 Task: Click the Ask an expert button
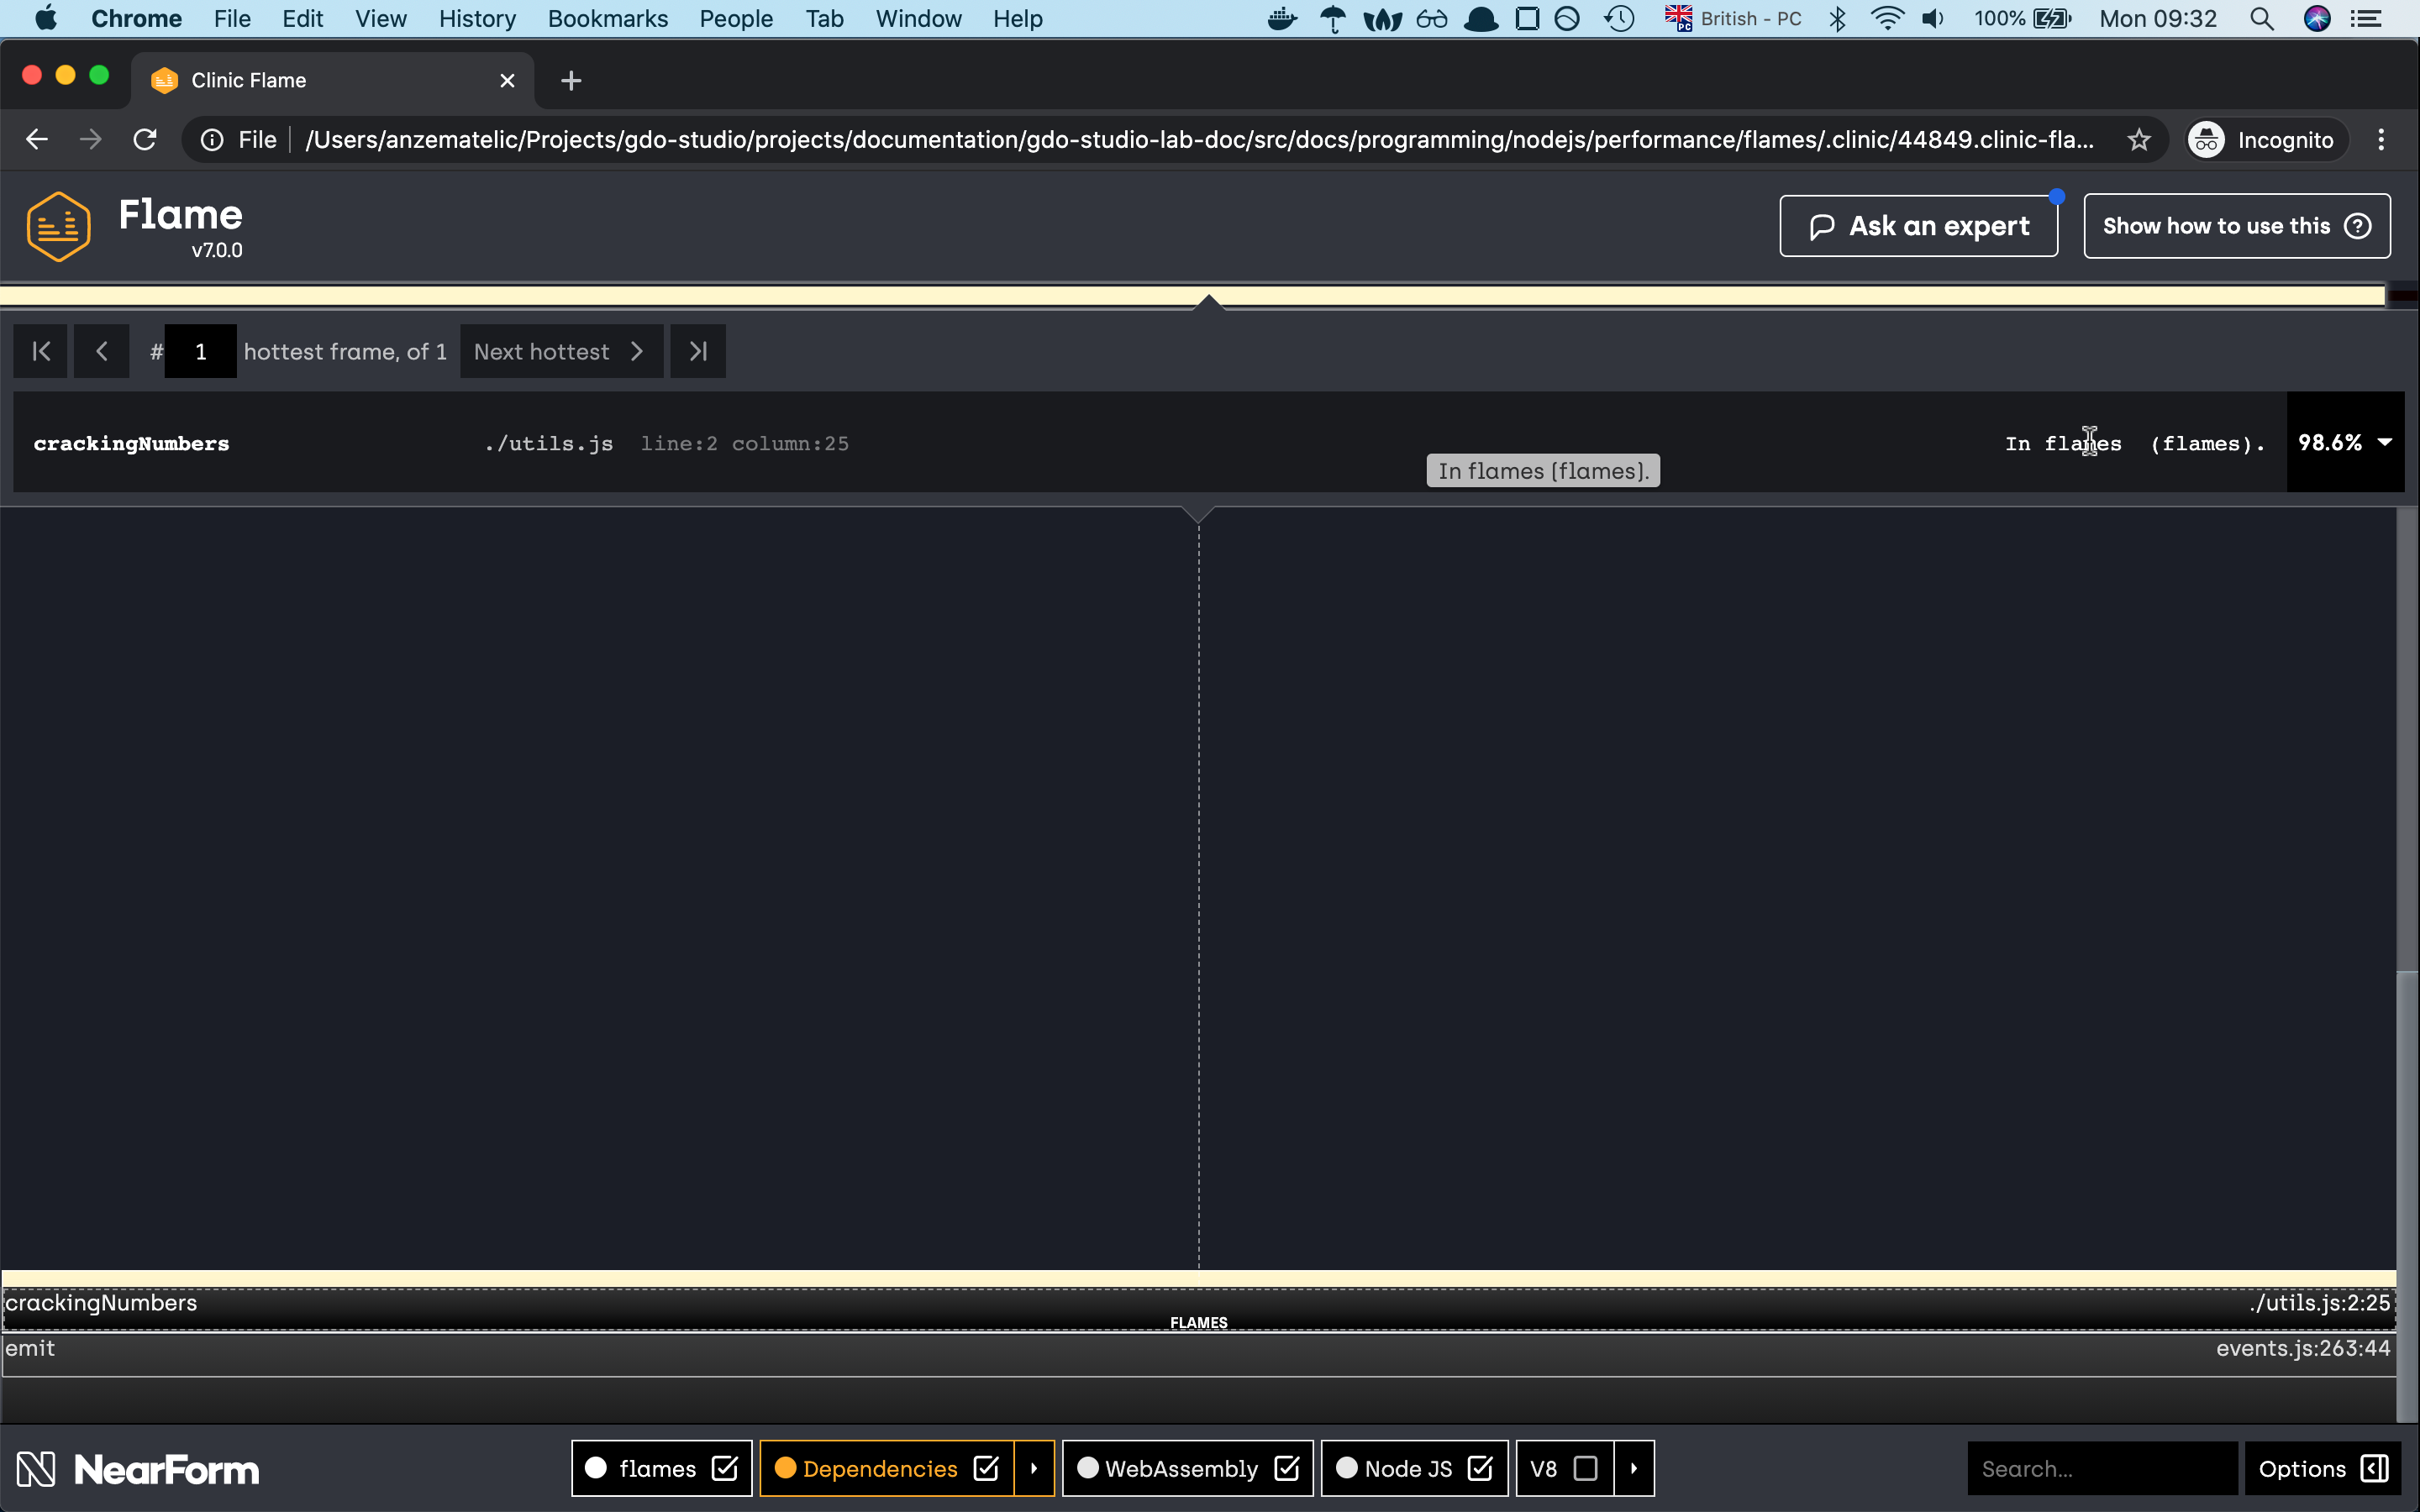(x=1918, y=226)
